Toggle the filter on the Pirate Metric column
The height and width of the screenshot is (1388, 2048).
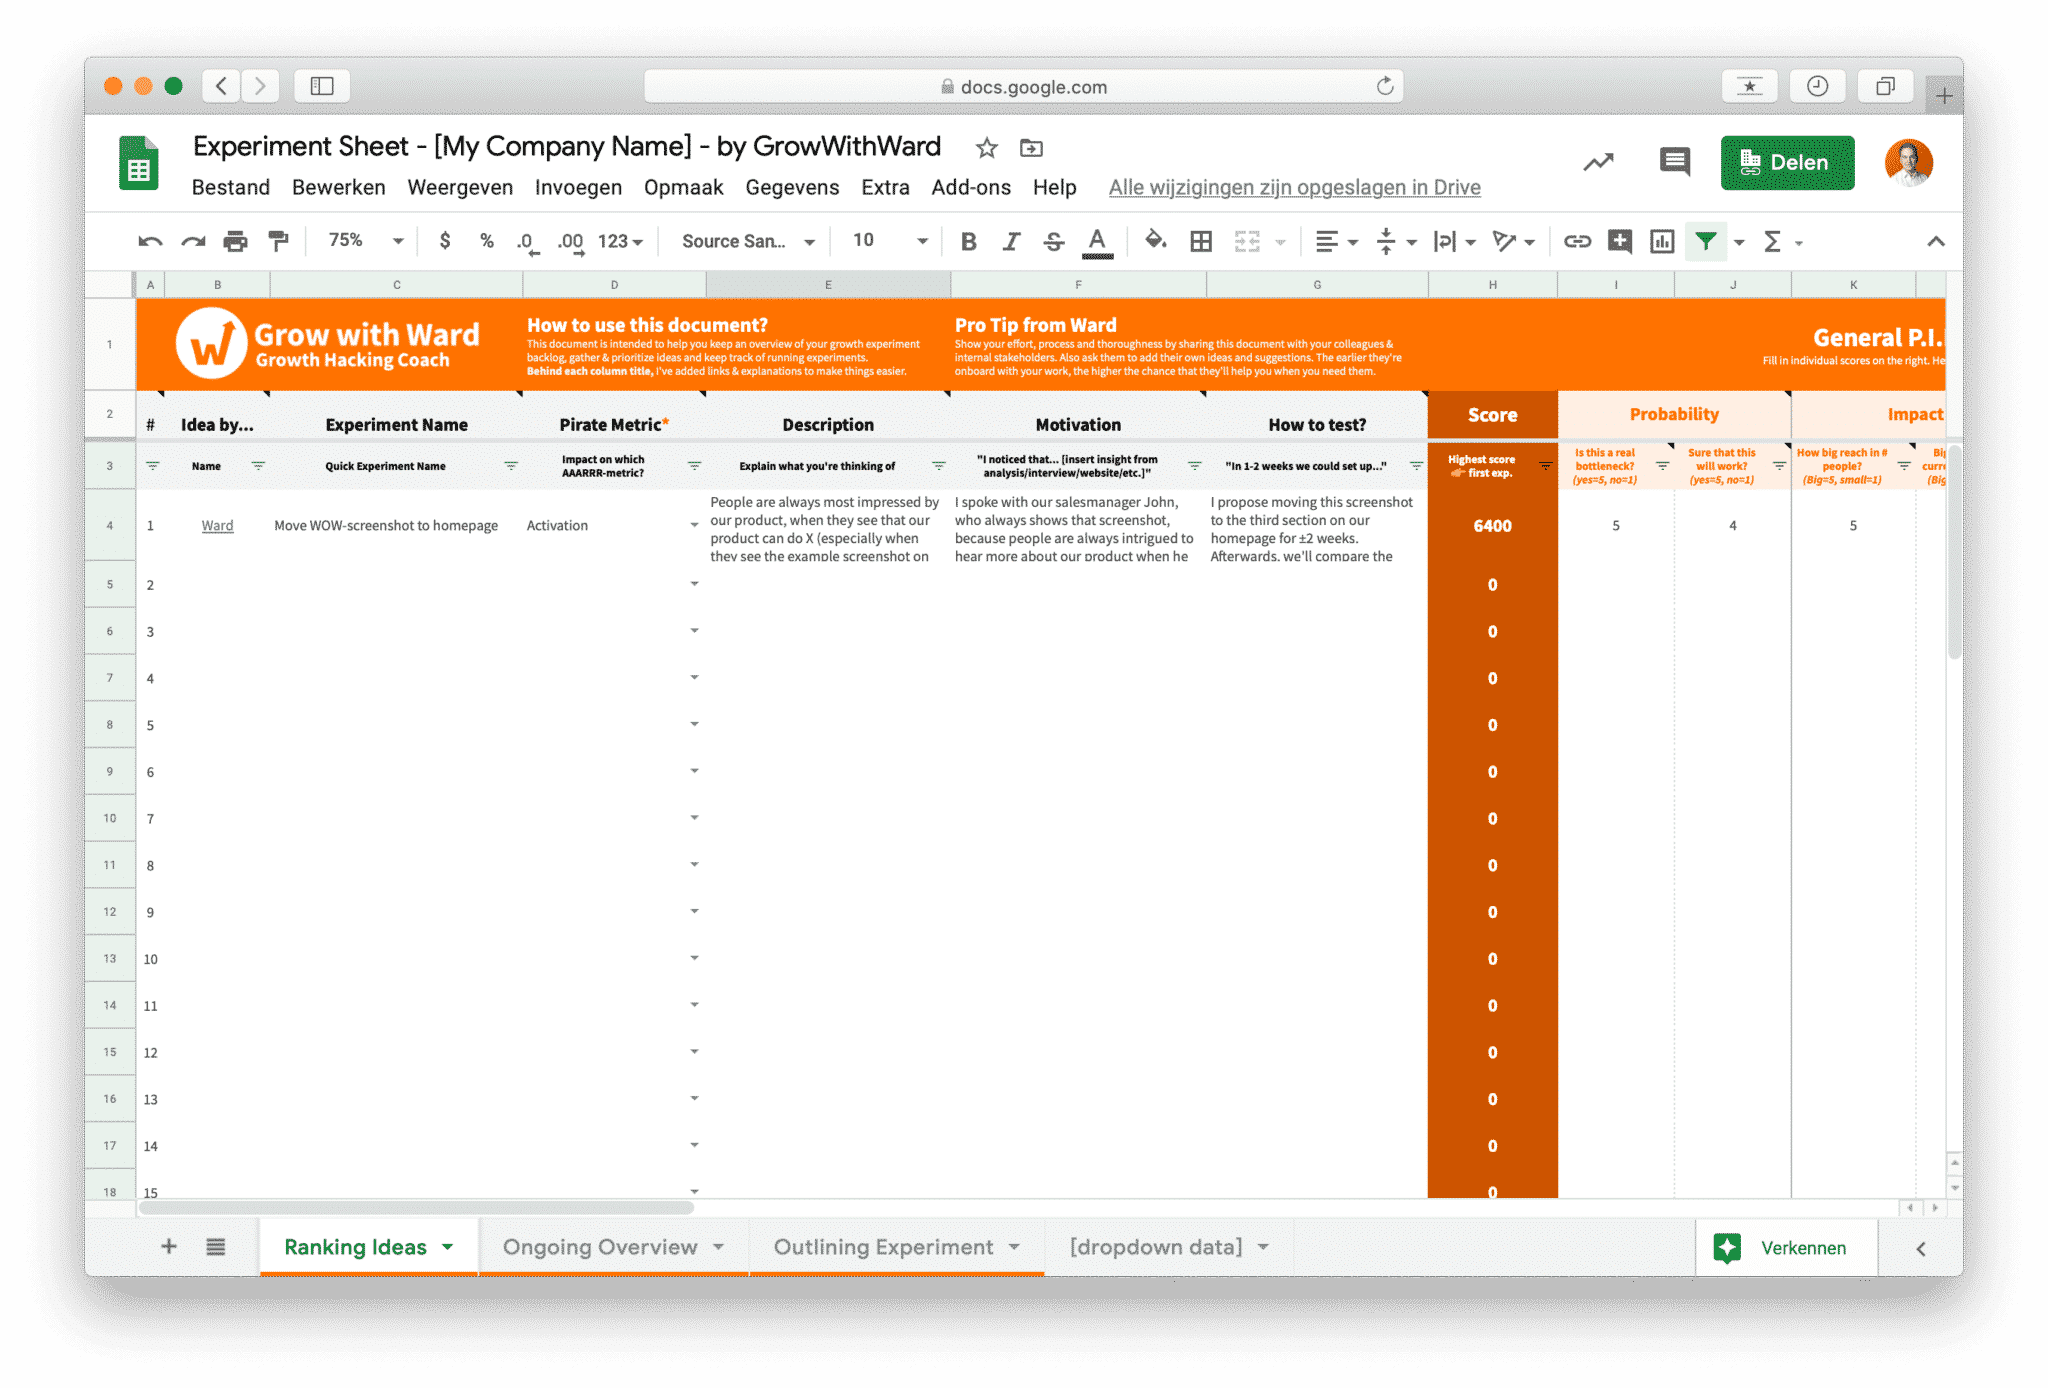coord(694,466)
